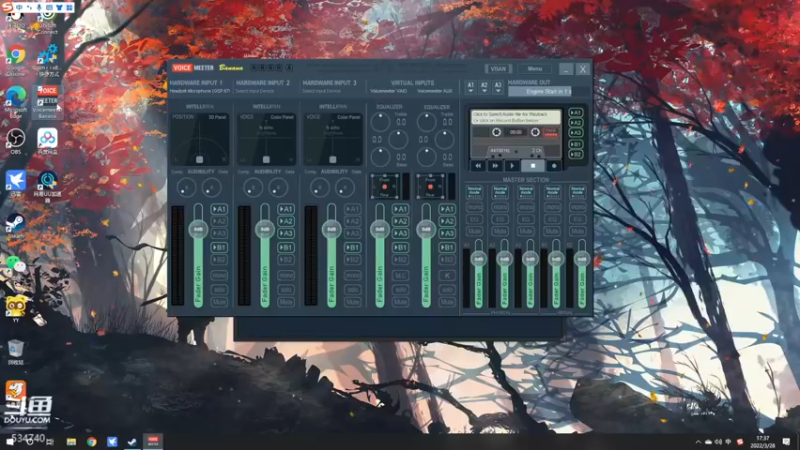Click treble knob on Voicemeeter VAIO equalizer

pos(380,121)
